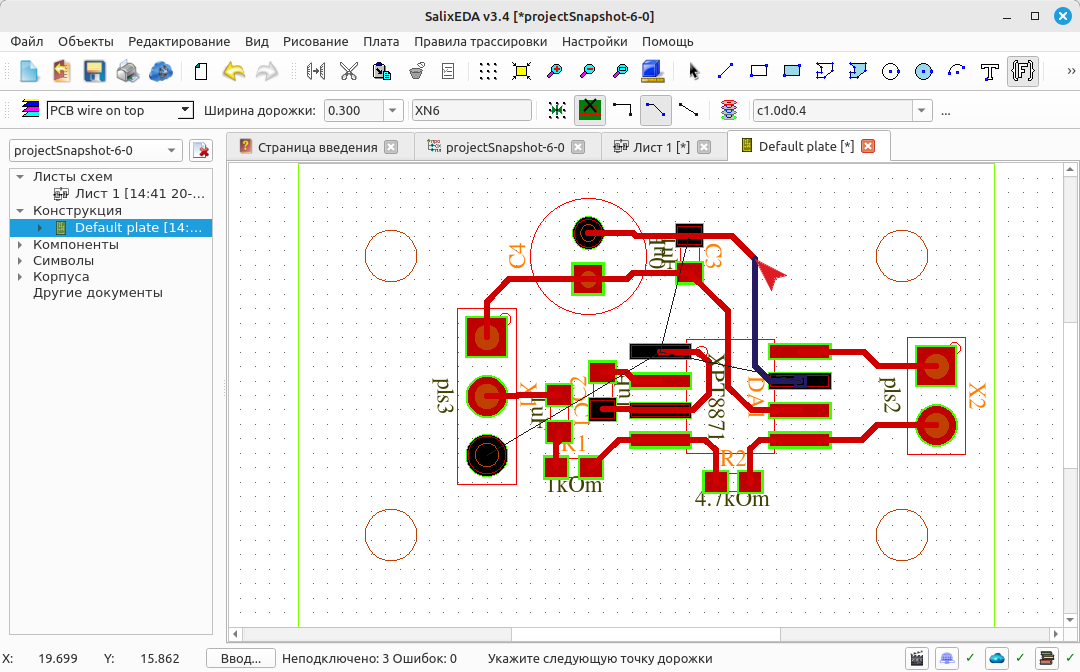Screen dimensions: 1080x672
Task: Click the vertical scrollbar up arrow
Action: coord(1070,169)
